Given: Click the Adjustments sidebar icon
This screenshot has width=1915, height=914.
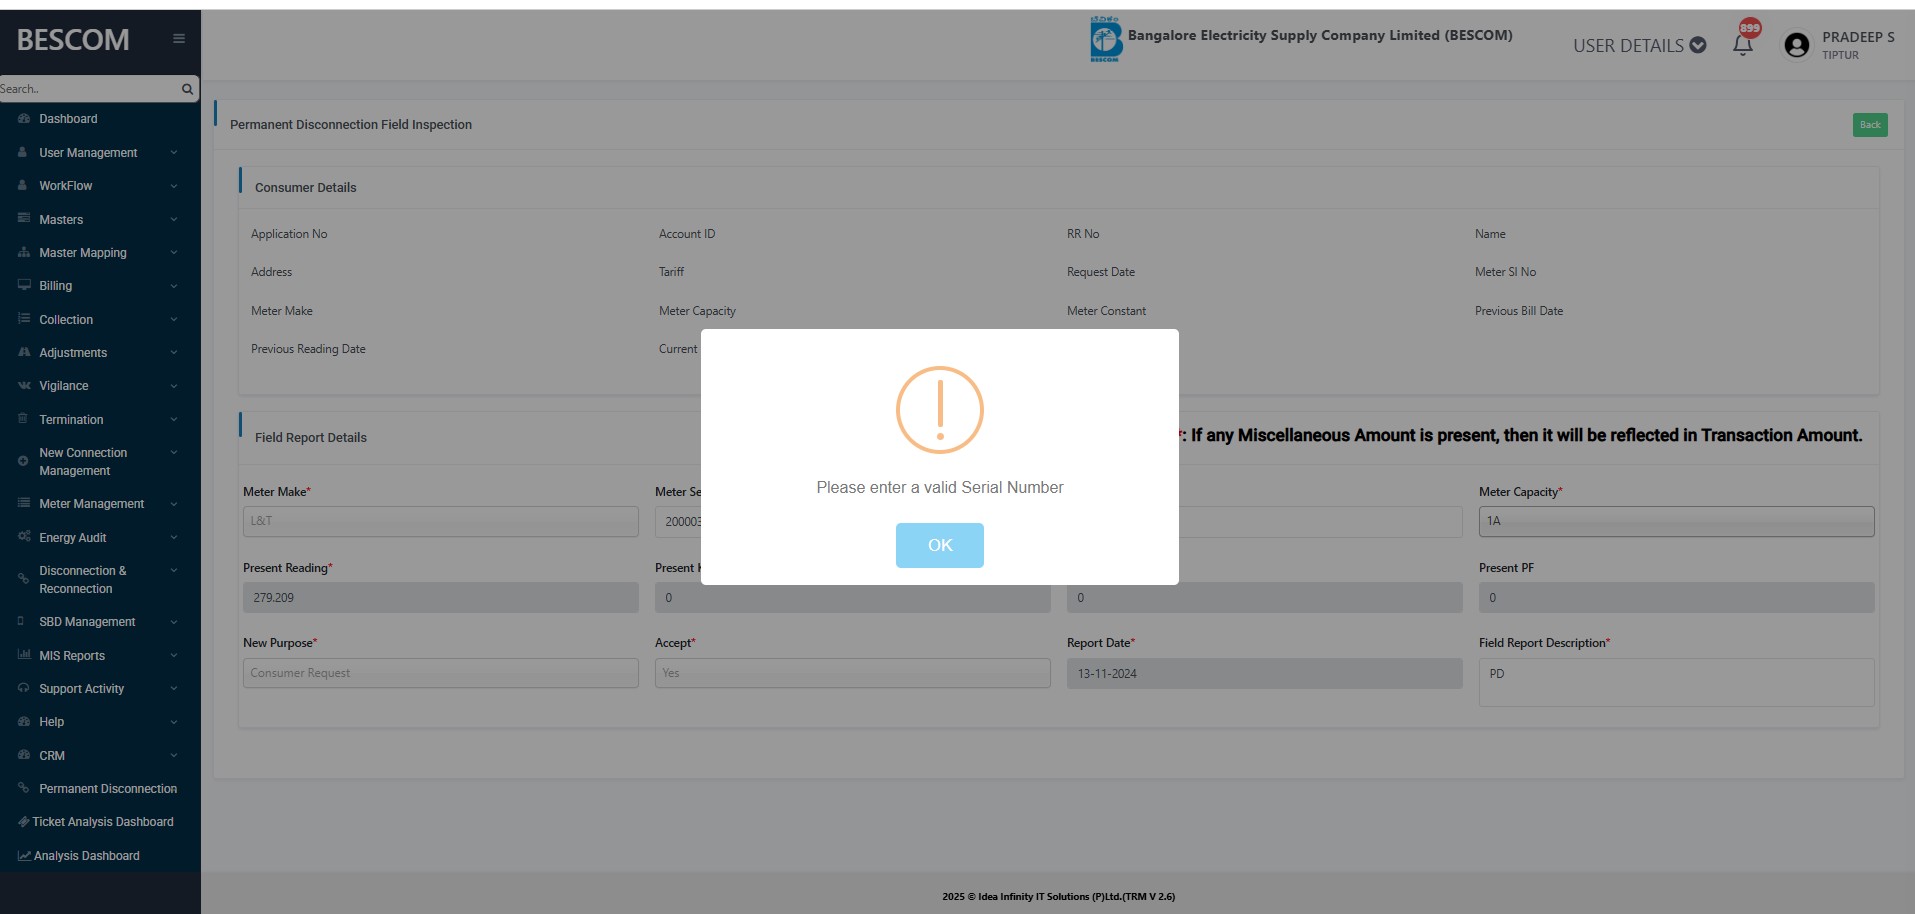Looking at the screenshot, I should (x=24, y=352).
